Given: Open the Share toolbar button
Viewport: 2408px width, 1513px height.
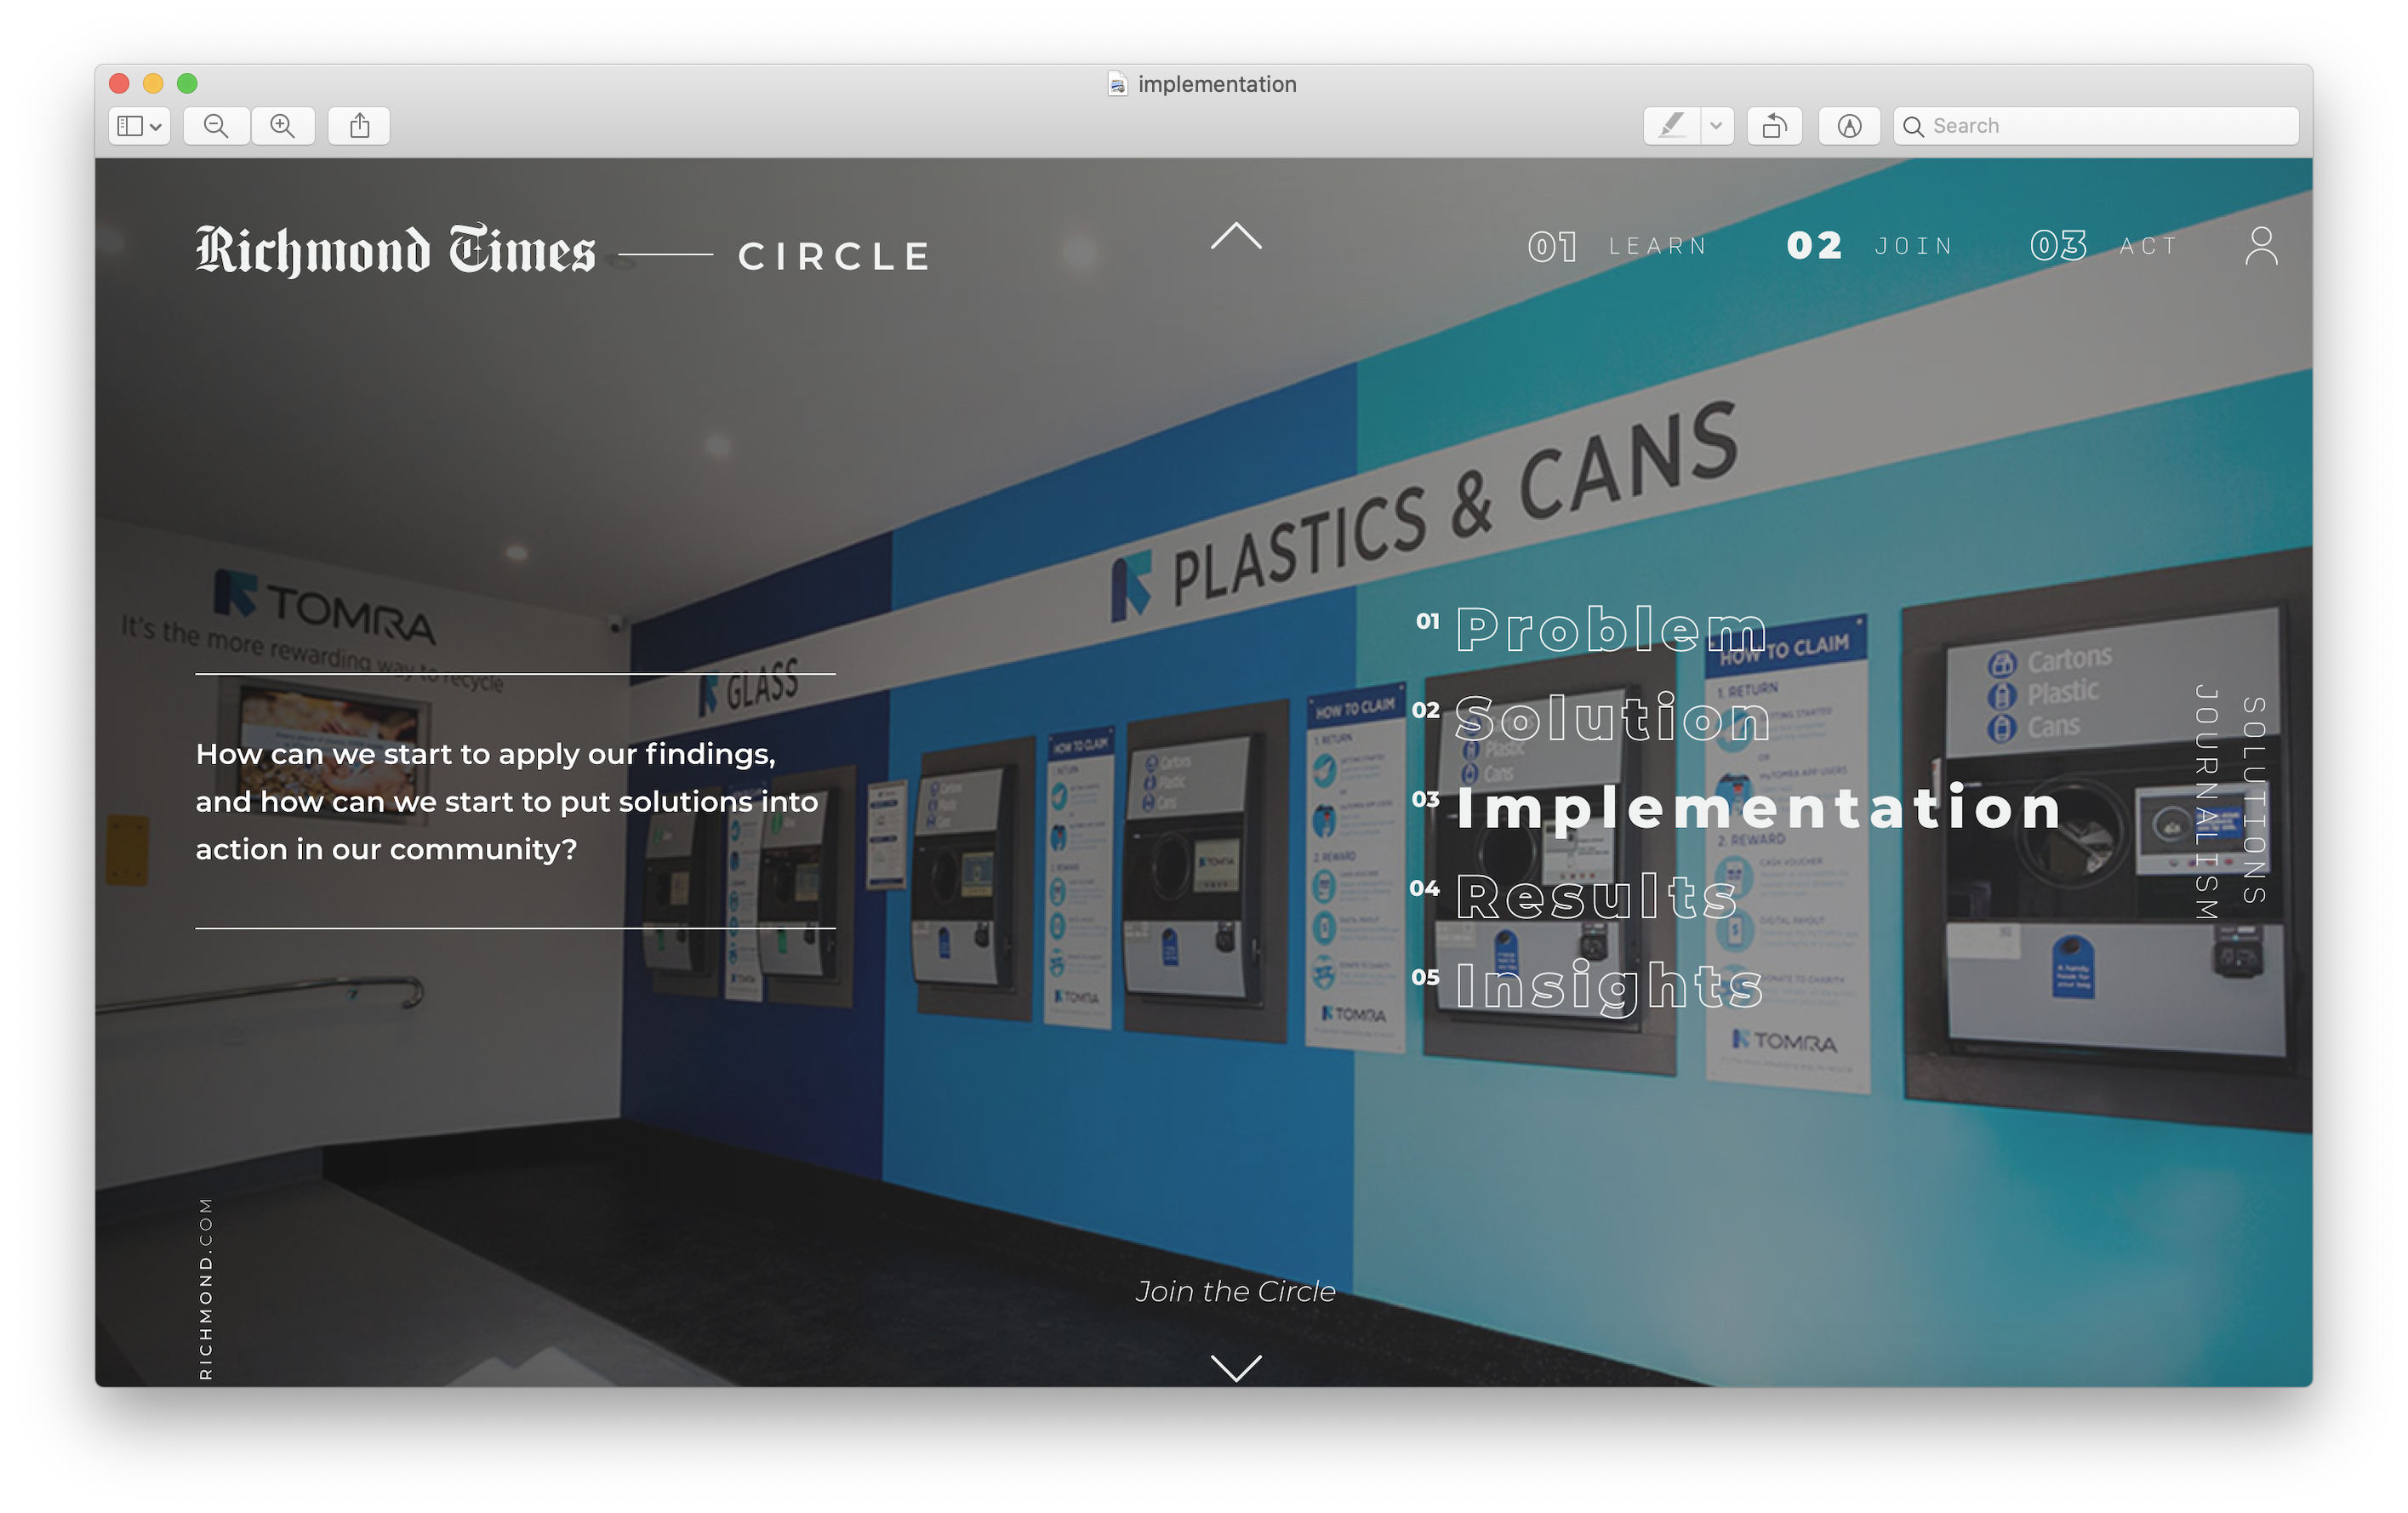Looking at the screenshot, I should (x=360, y=126).
